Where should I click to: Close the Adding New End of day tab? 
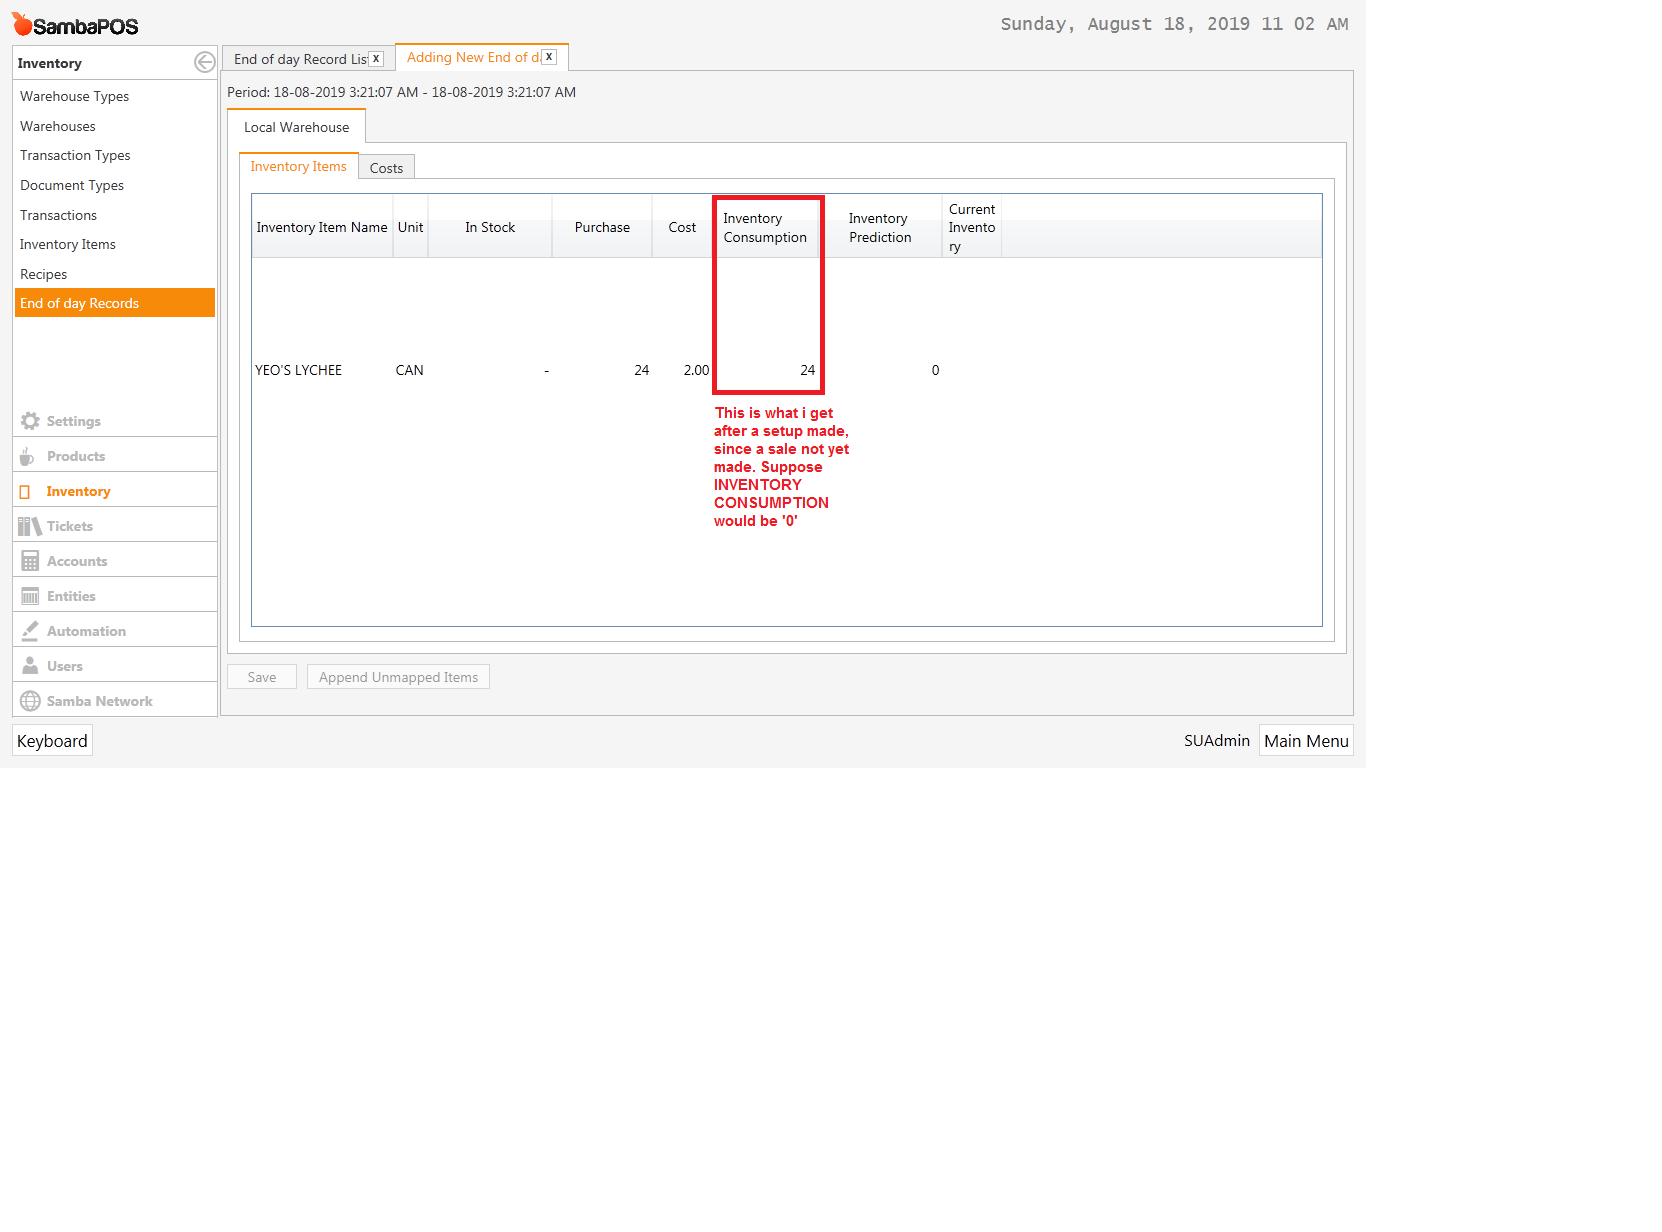click(548, 56)
